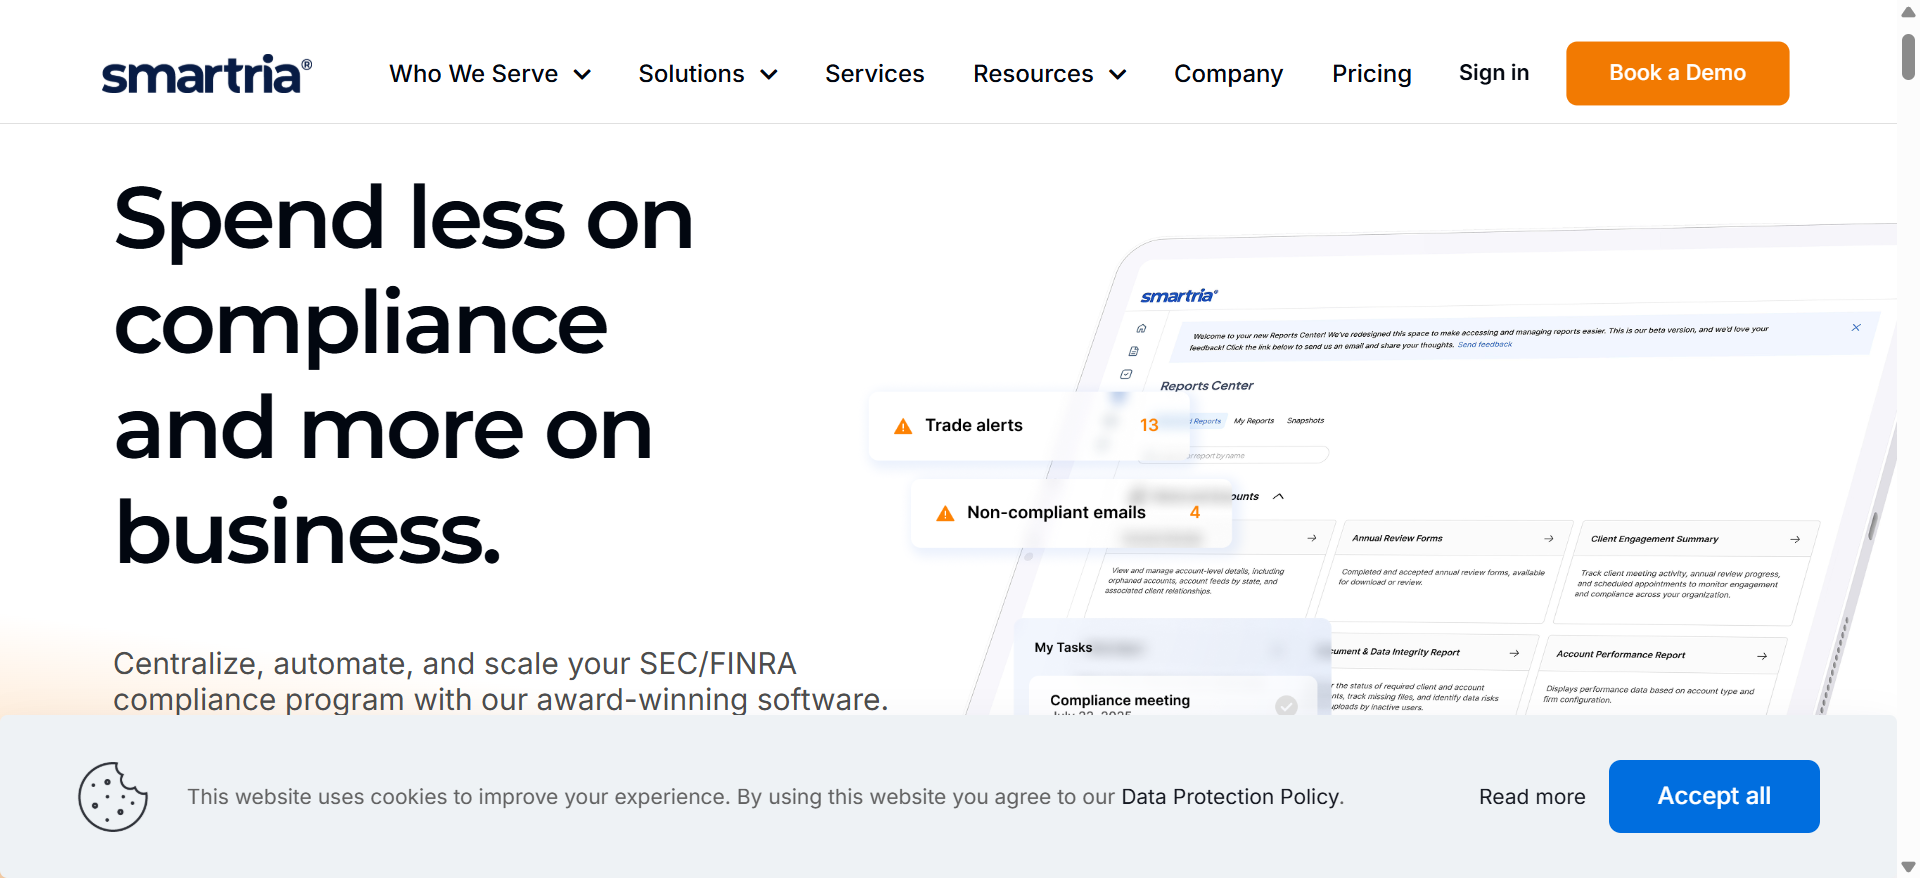Image resolution: width=1920 pixels, height=878 pixels.
Task: Click the cookie icon in consent banner
Action: (113, 797)
